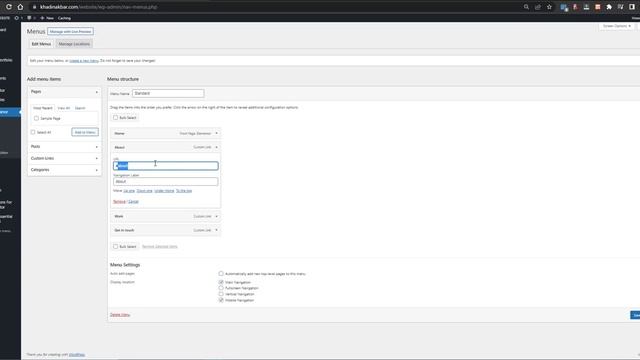Image resolution: width=640 pixels, height=360 pixels.
Task: Tick the top Bulk Select checkbox
Action: pyautogui.click(x=116, y=118)
